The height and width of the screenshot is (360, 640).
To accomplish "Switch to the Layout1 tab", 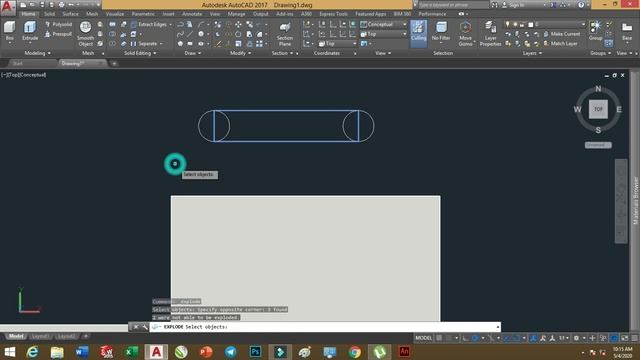I will (x=40, y=336).
